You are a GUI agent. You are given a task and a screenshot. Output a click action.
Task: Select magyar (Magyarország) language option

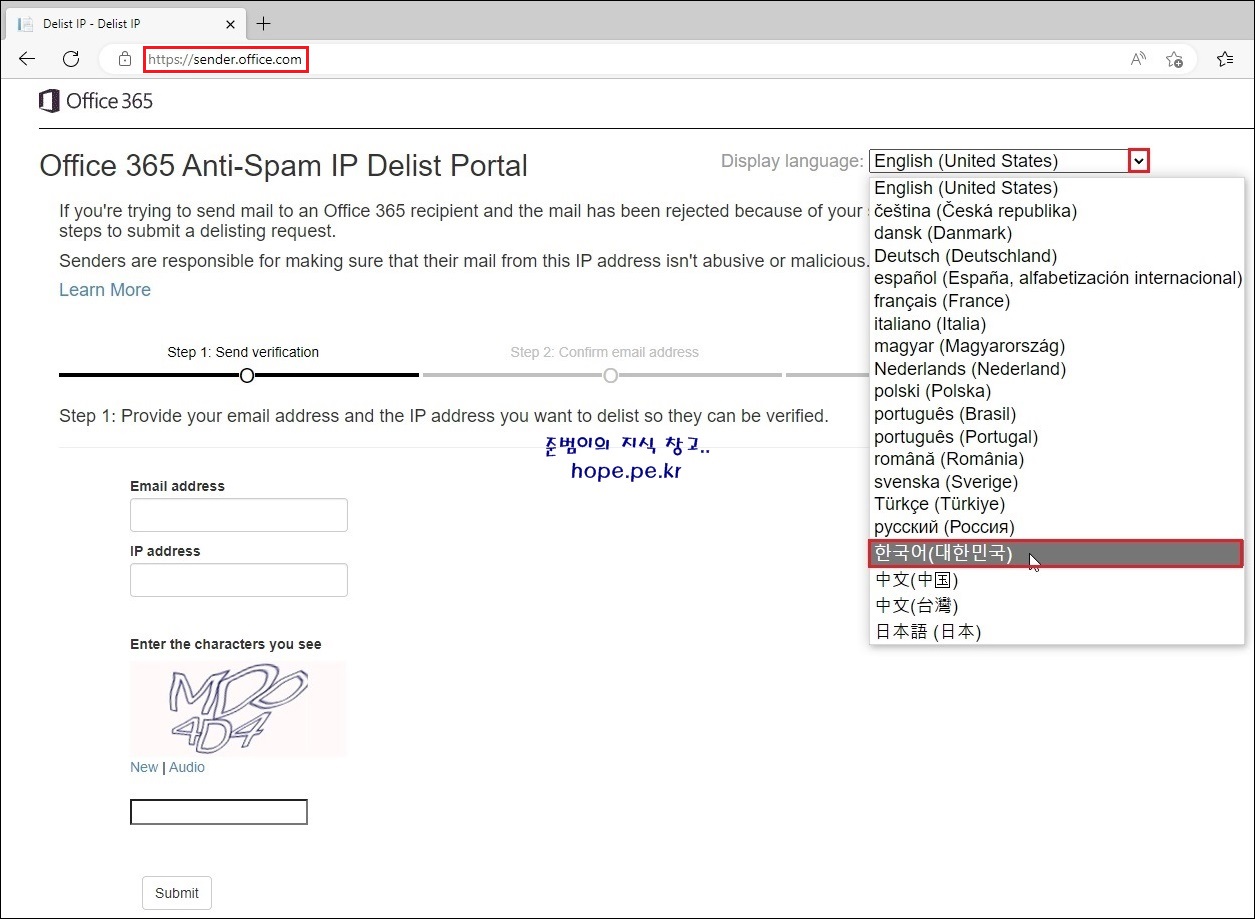[x=1057, y=346]
